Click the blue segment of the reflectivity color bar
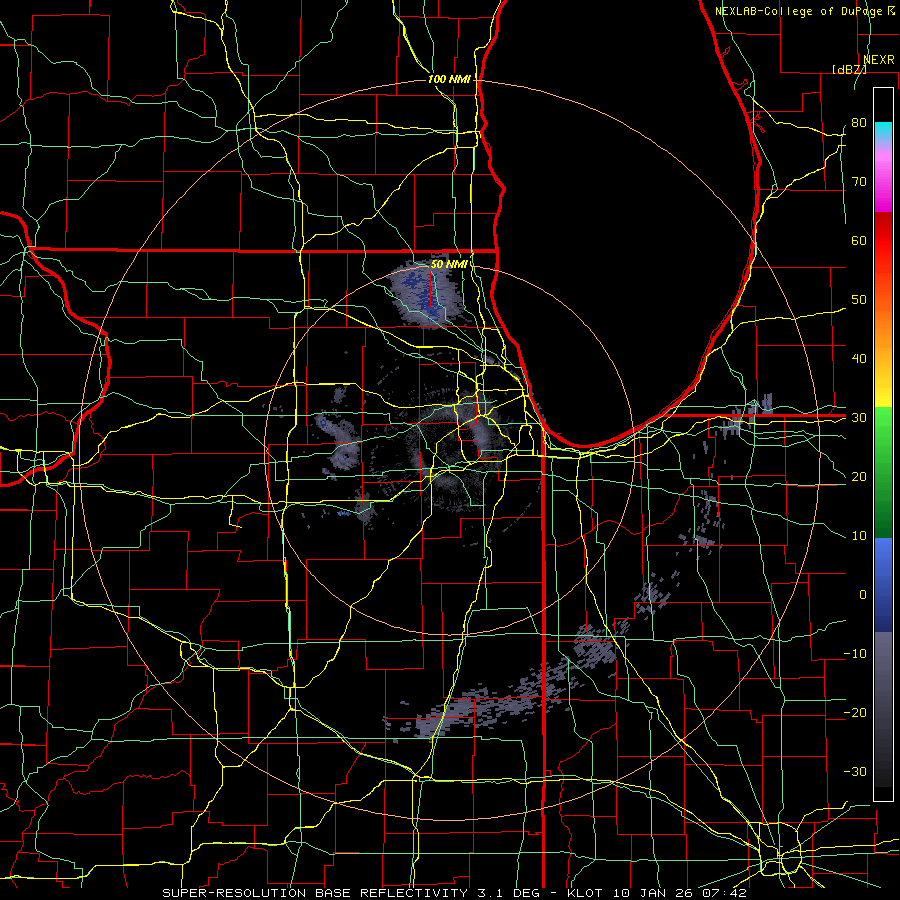The image size is (900, 900). pyautogui.click(x=883, y=584)
